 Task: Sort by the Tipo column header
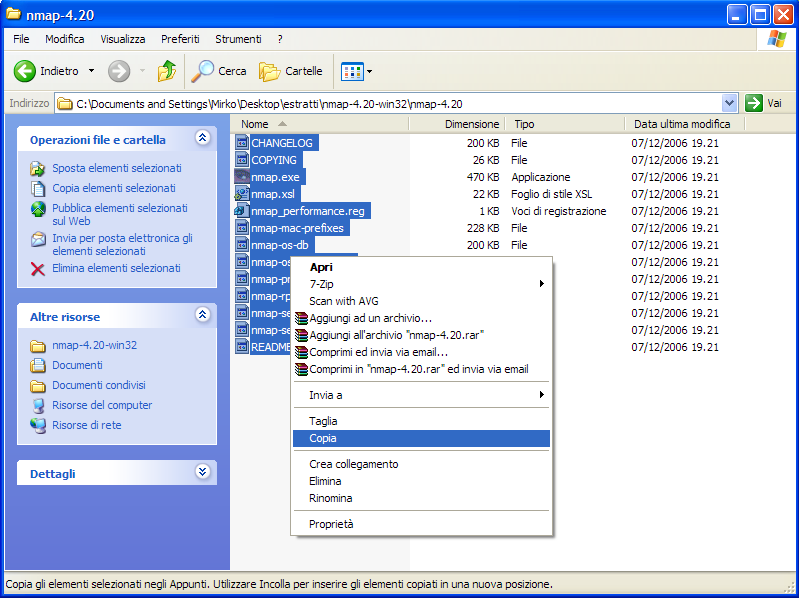pos(524,124)
